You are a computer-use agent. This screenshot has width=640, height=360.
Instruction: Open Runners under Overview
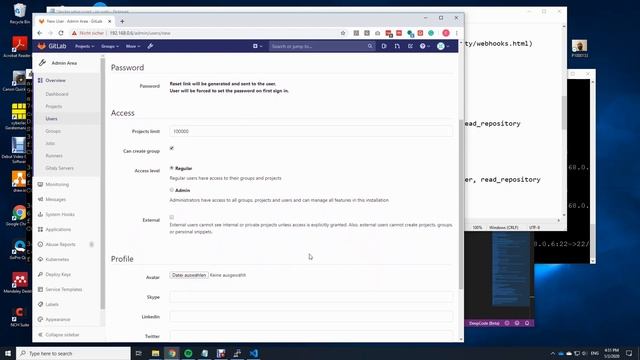pos(54,156)
